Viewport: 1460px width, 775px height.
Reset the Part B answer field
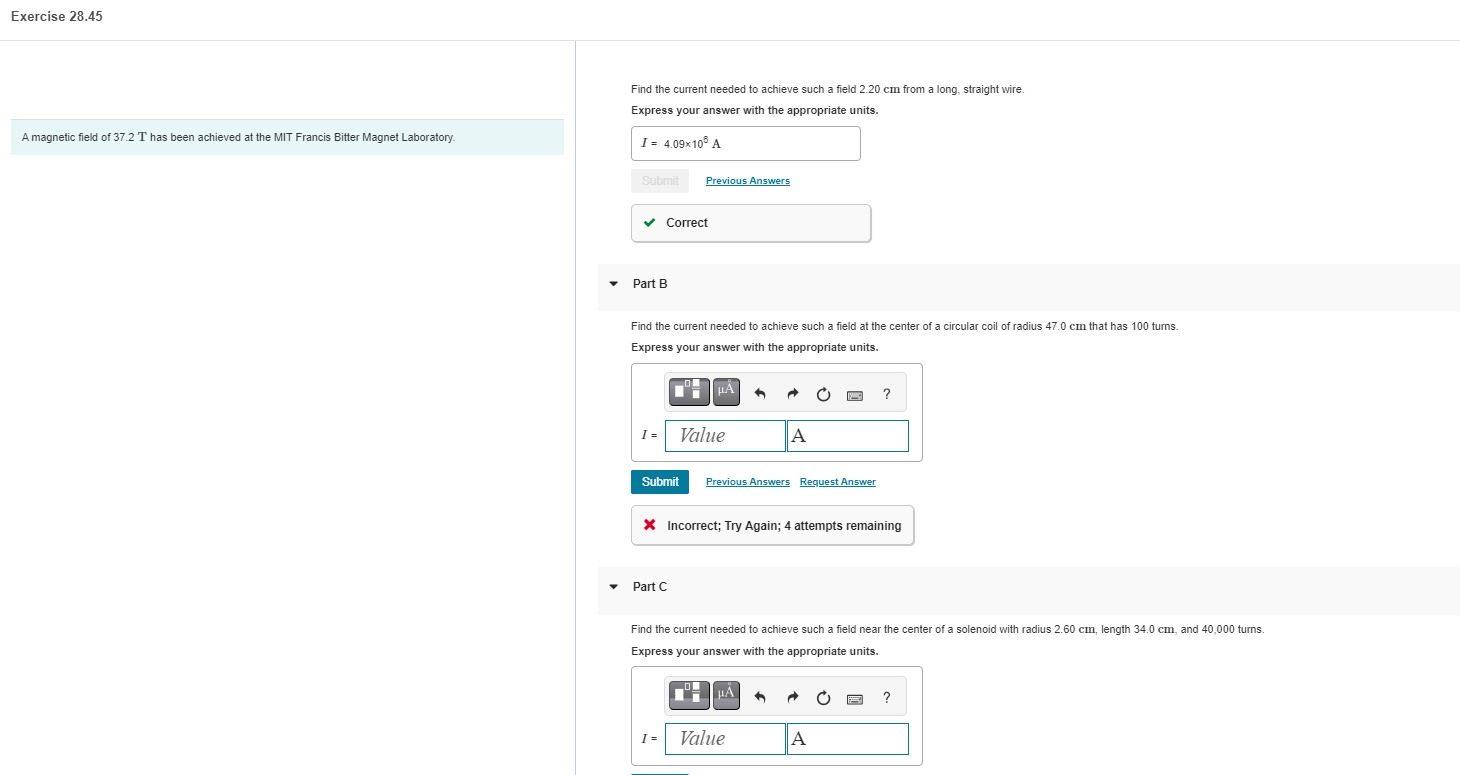[x=823, y=394]
